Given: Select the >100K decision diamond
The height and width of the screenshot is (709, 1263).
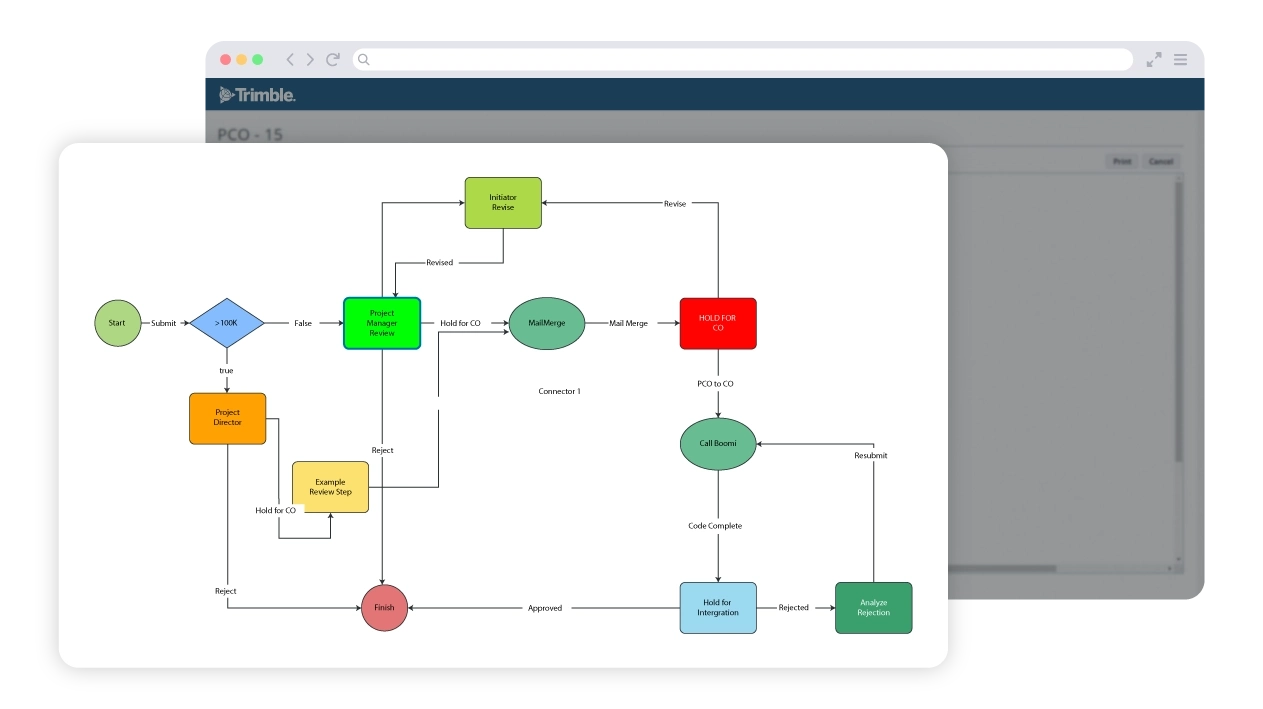Looking at the screenshot, I should click(227, 323).
